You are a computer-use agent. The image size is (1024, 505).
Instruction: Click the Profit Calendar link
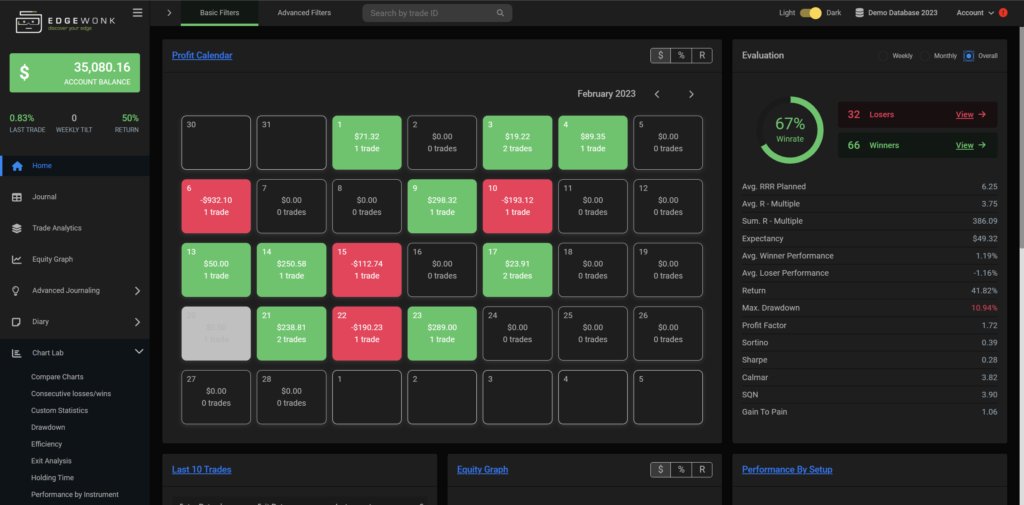(x=202, y=56)
